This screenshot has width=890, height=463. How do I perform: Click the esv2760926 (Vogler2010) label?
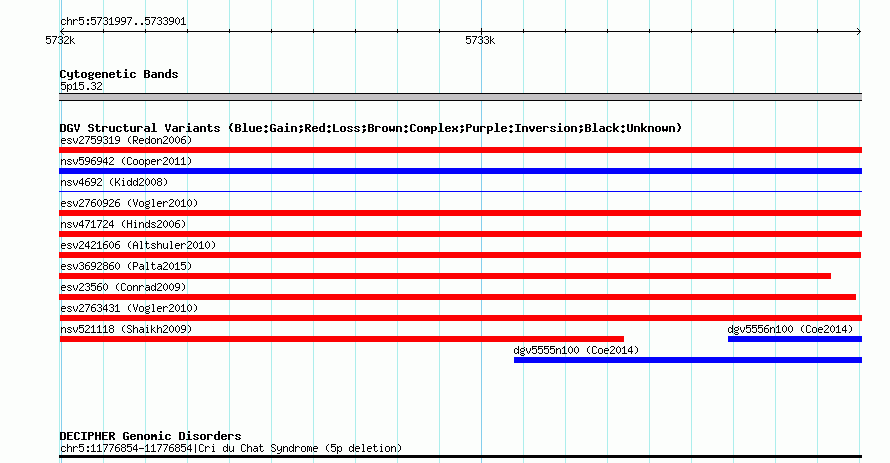[x=129, y=203]
